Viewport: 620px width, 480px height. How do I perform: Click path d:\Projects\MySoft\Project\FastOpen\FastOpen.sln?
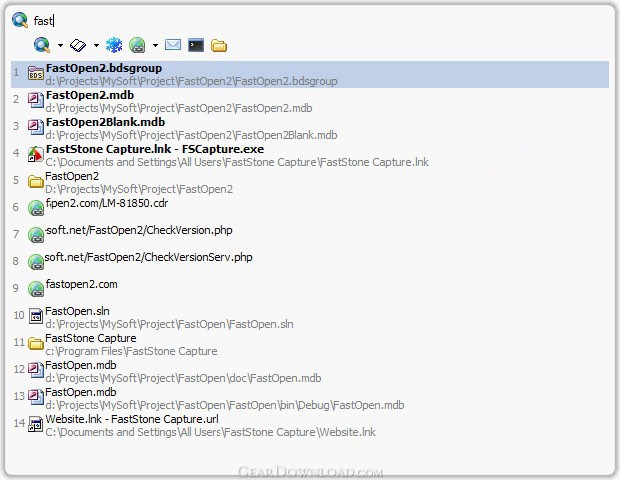pos(169,324)
